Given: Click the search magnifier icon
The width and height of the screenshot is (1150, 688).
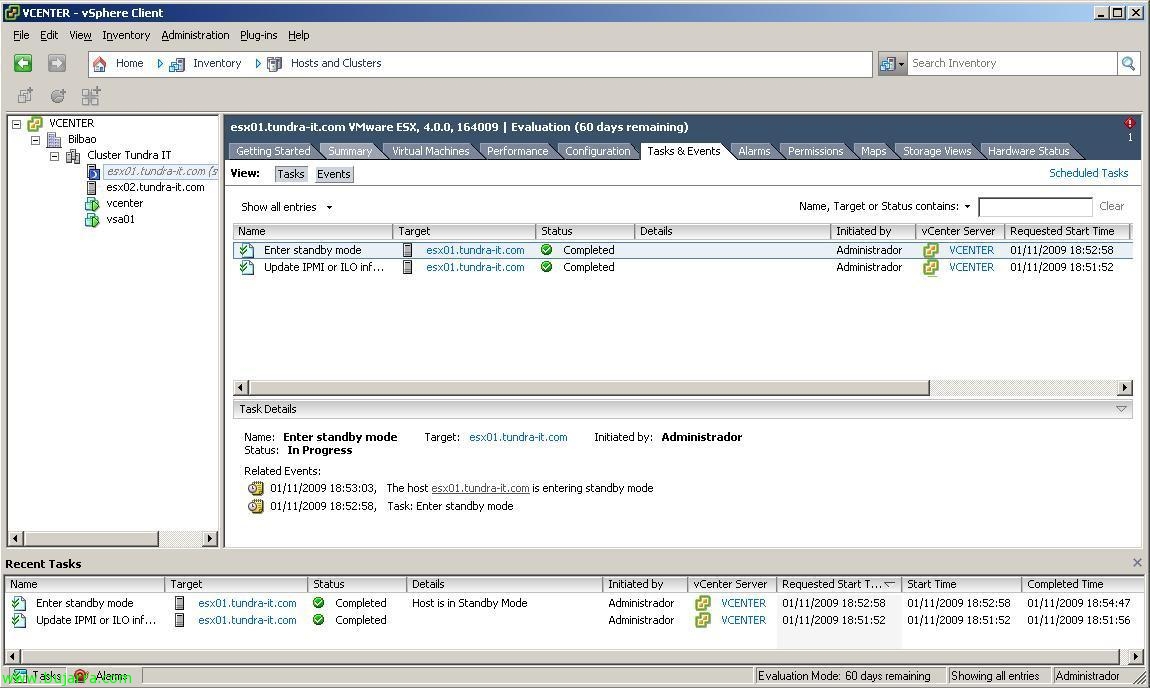Looking at the screenshot, I should click(1128, 64).
